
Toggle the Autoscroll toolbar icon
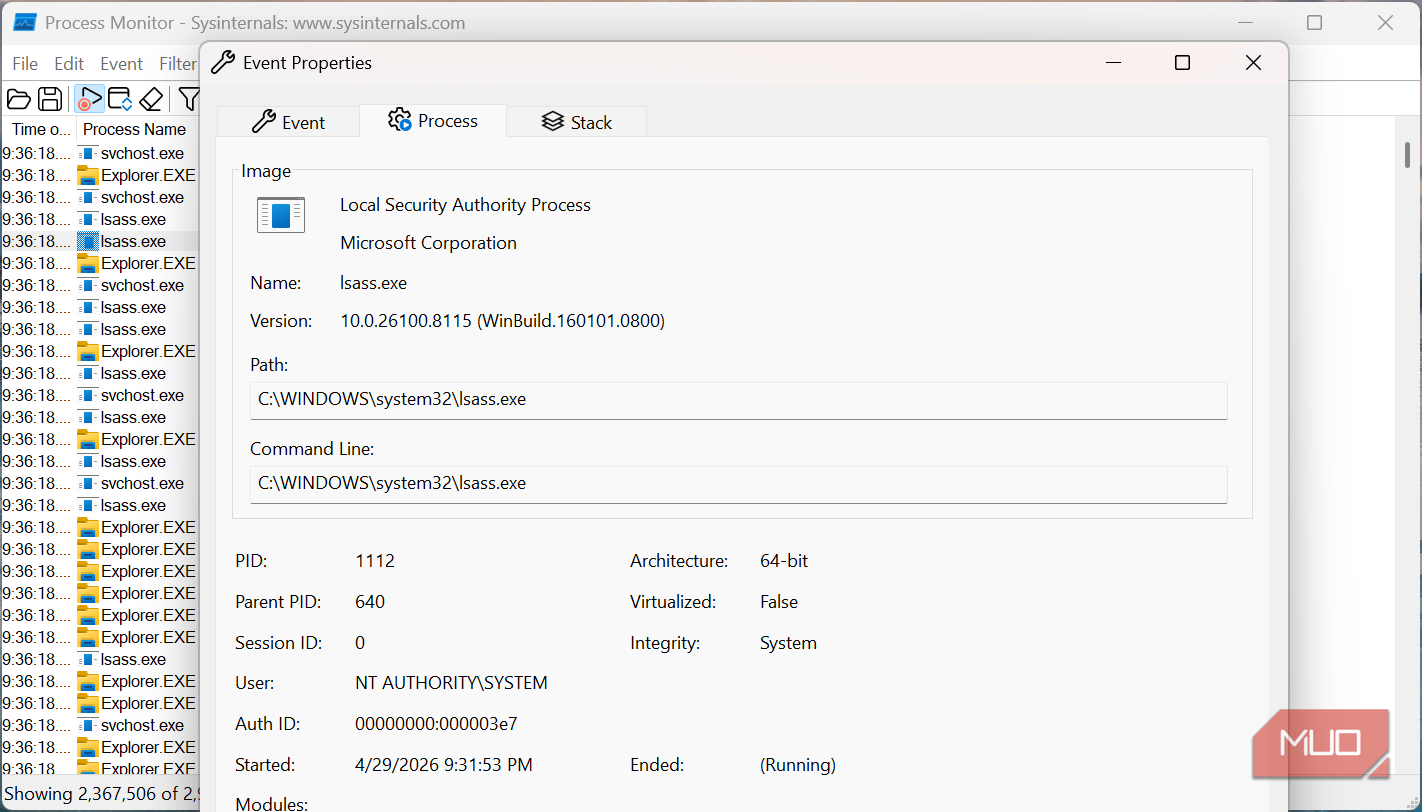[120, 98]
